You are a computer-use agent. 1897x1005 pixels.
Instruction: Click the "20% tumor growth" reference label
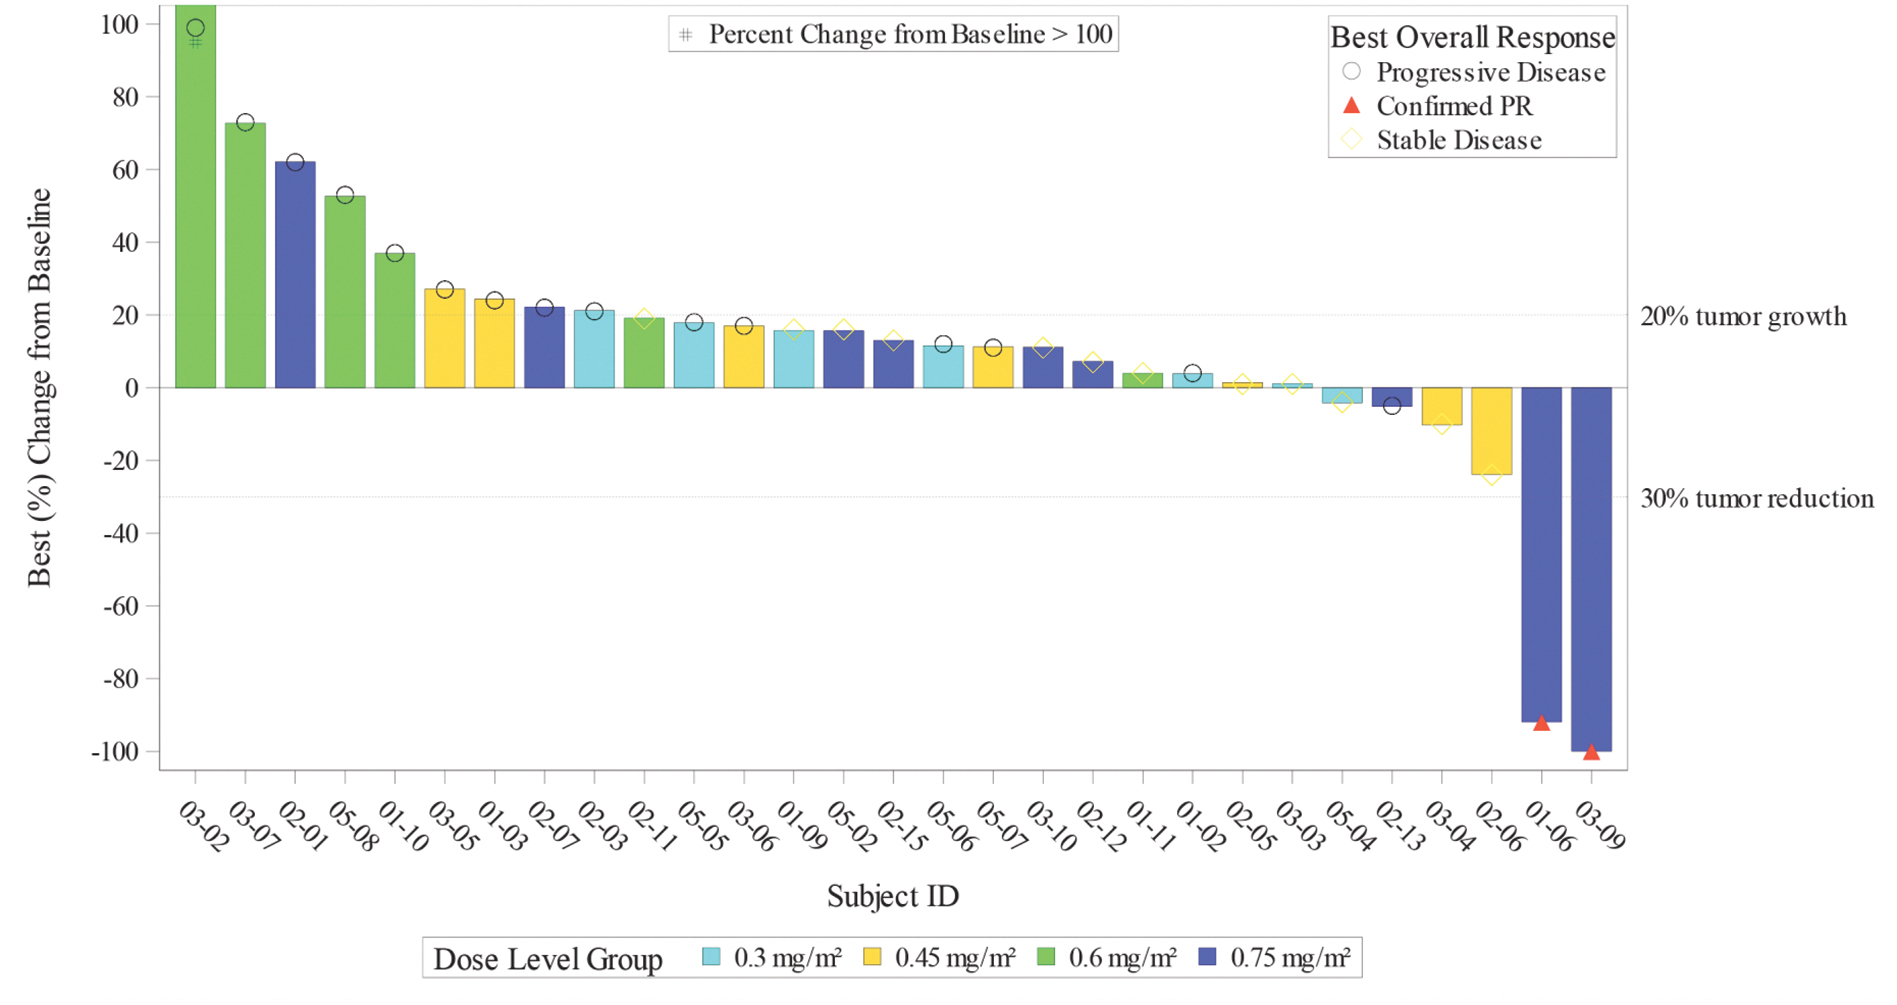(x=1743, y=317)
